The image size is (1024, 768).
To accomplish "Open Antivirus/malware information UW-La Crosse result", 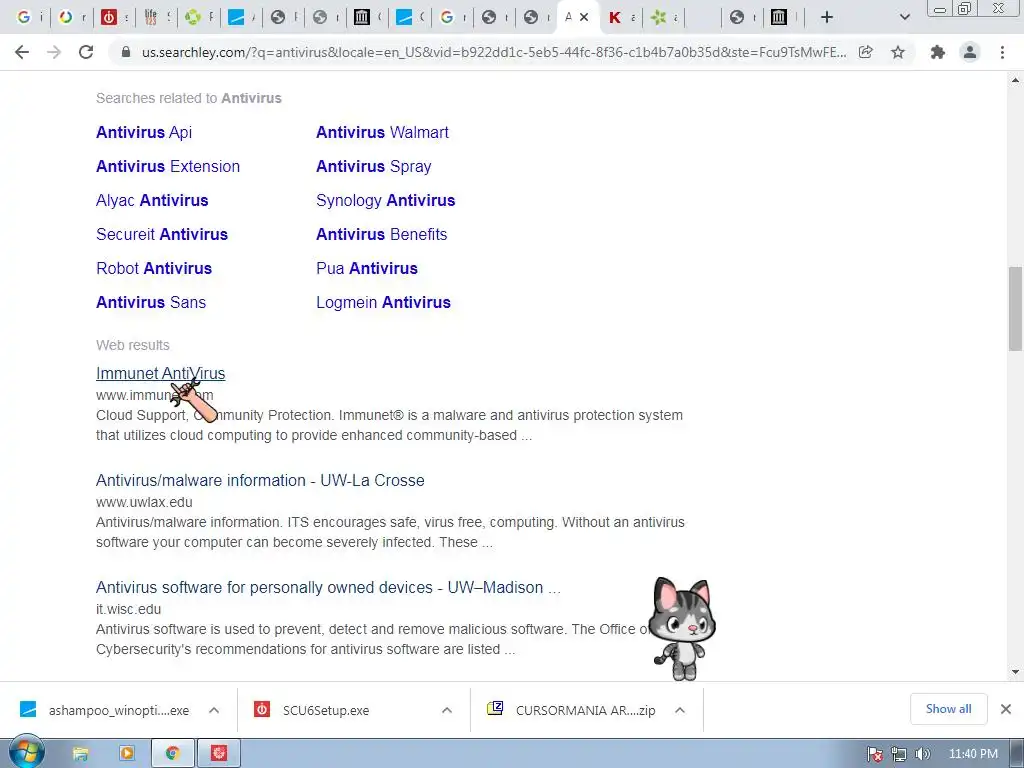I will (260, 480).
